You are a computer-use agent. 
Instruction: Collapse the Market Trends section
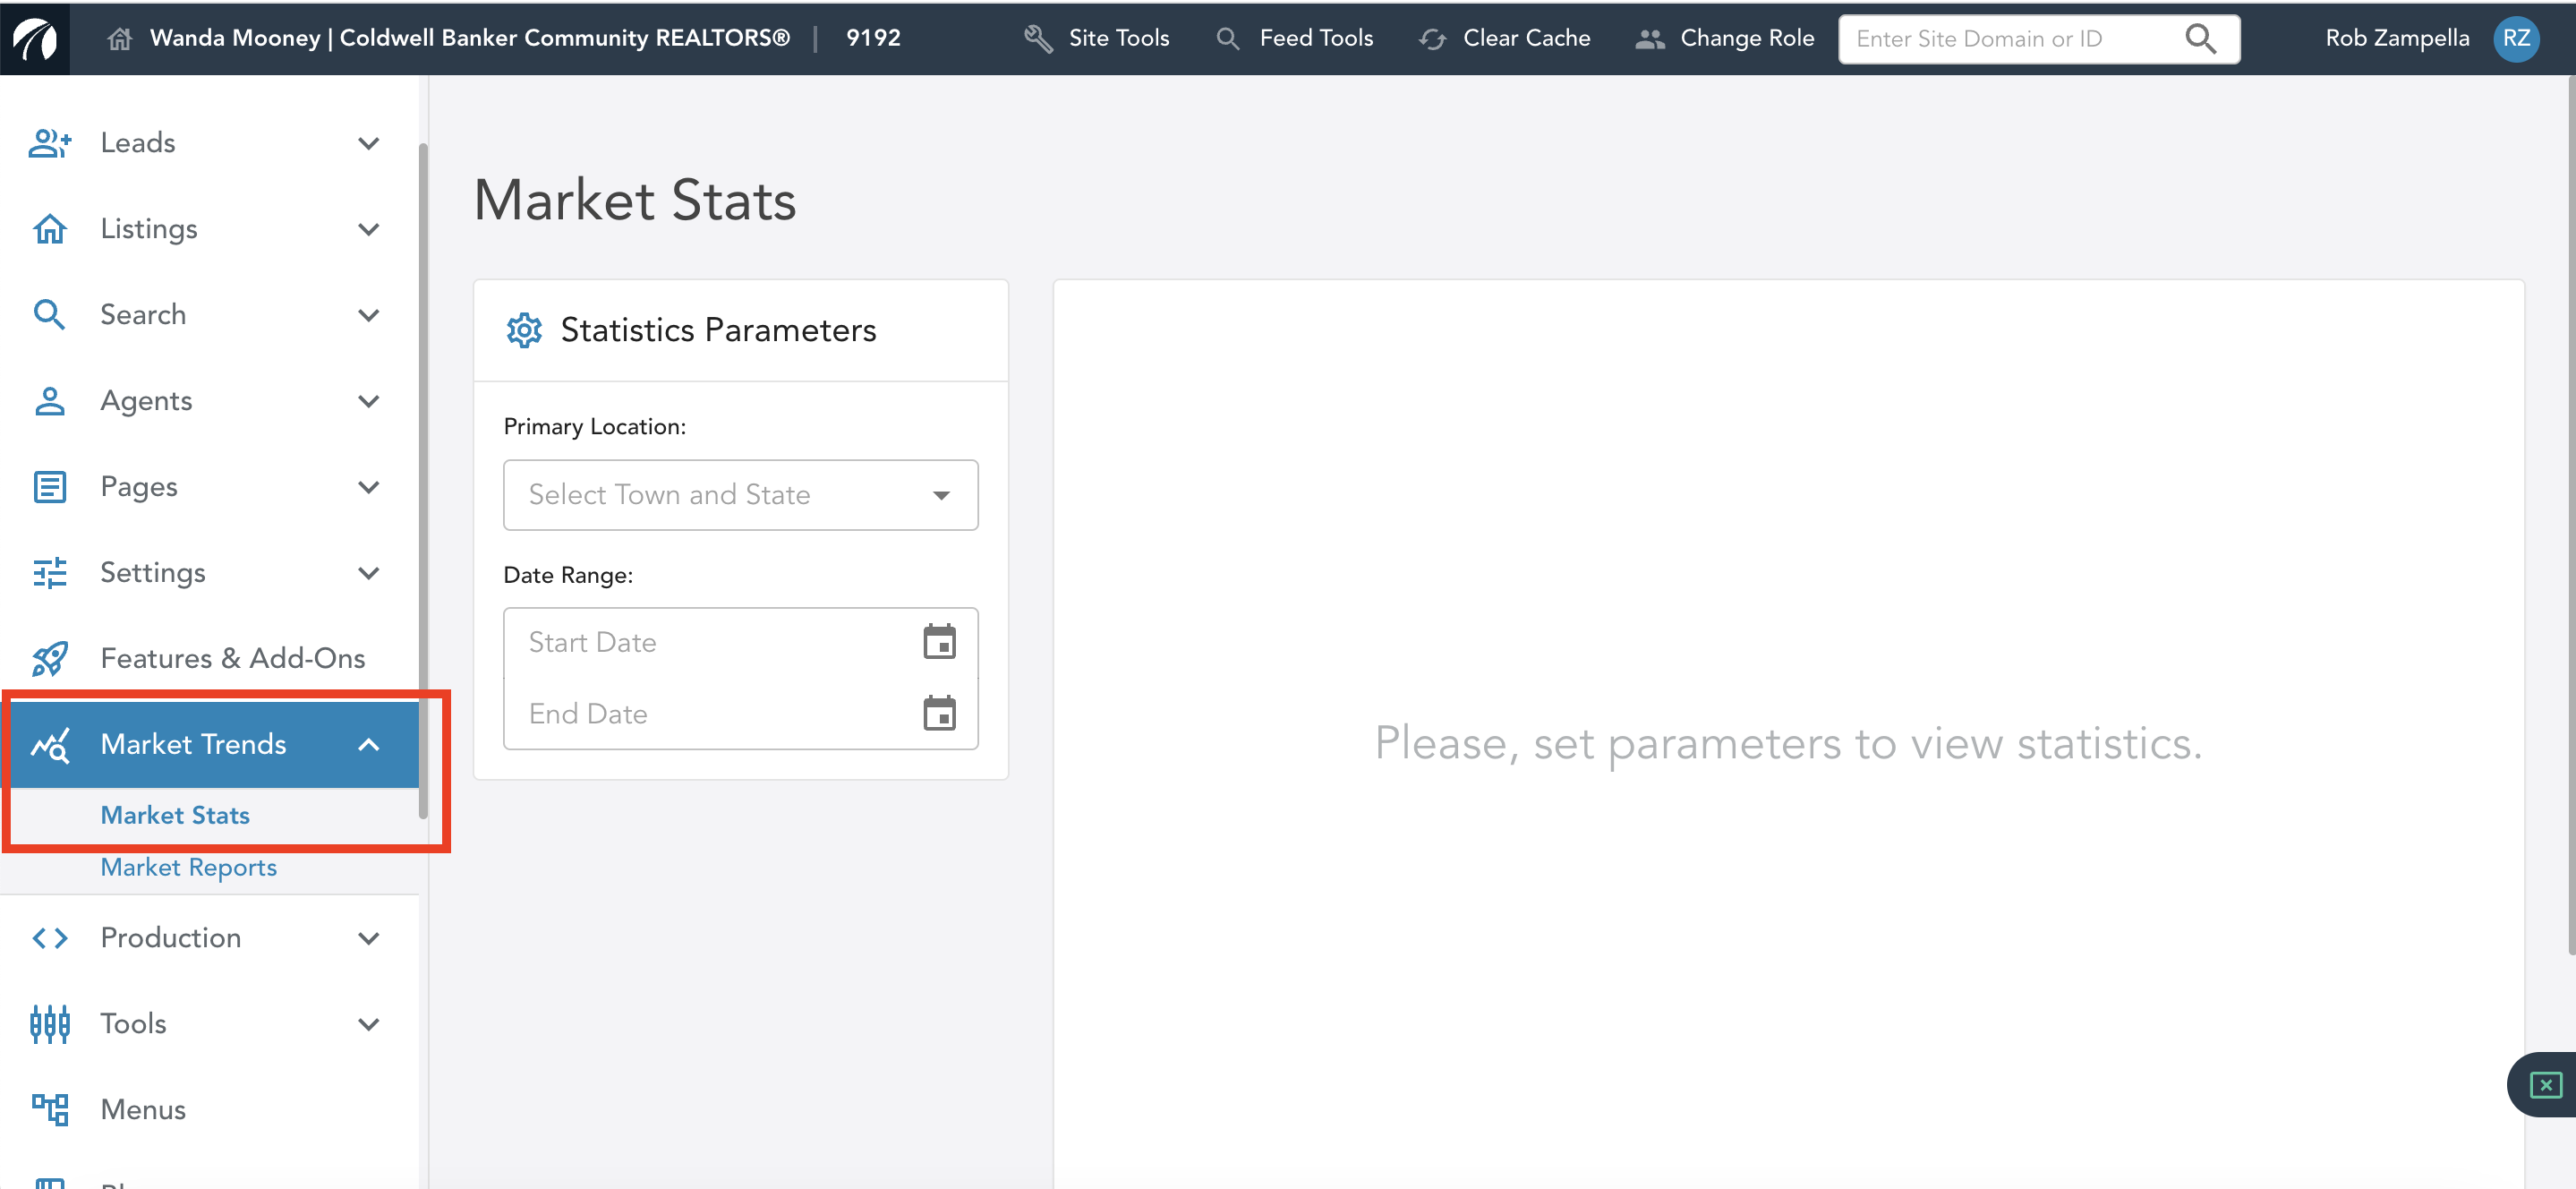point(368,744)
